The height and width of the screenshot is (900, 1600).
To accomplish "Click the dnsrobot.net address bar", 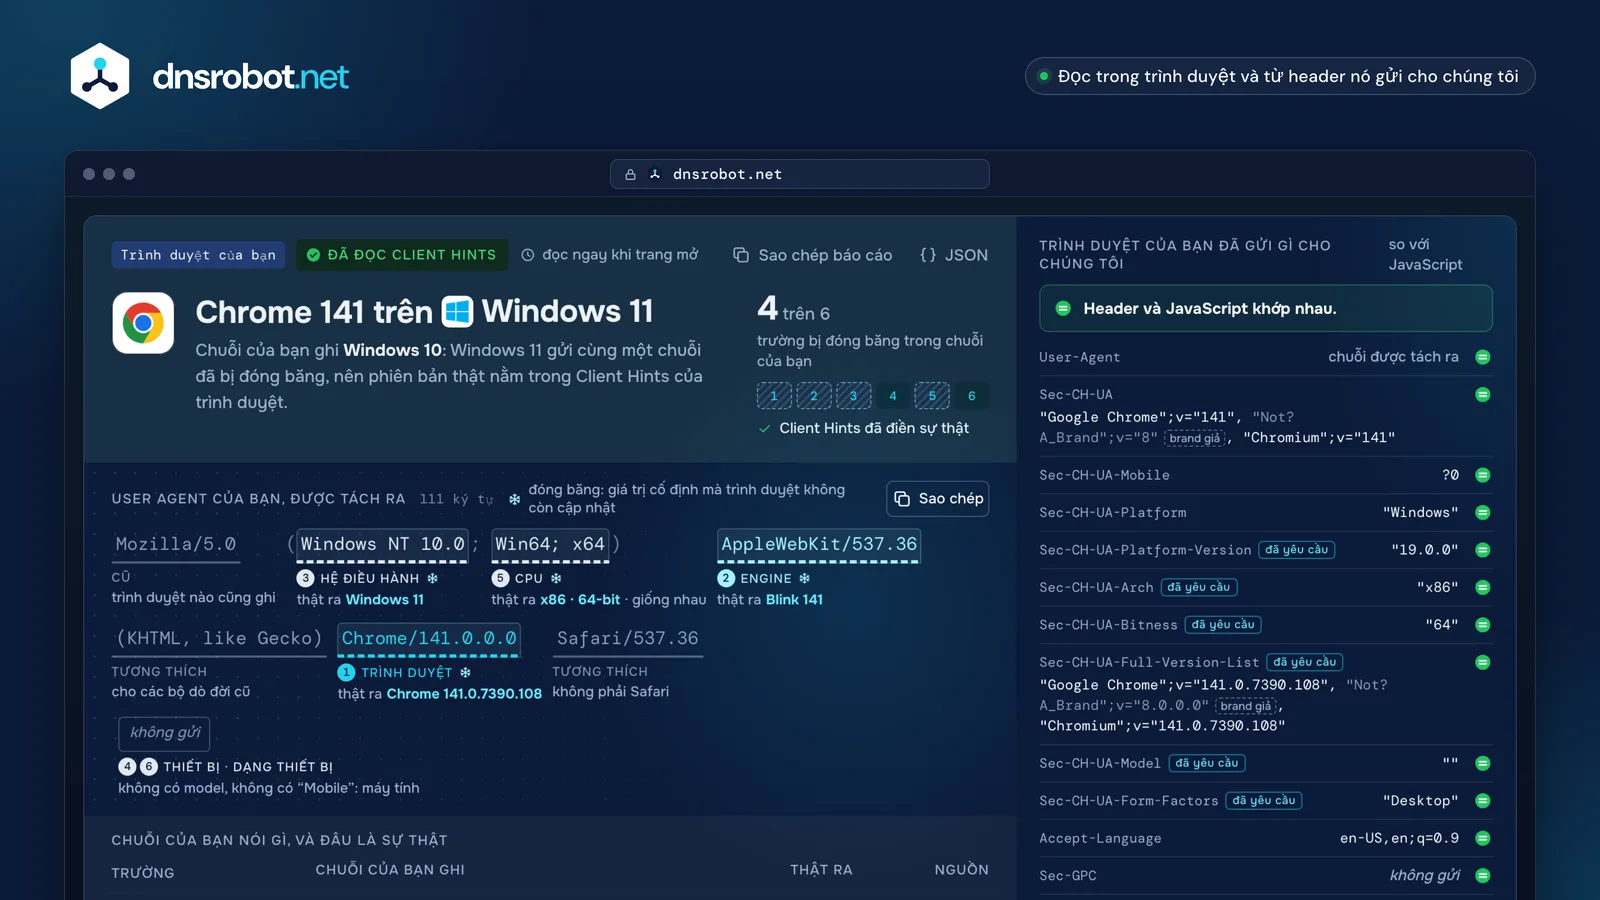I will 800,174.
